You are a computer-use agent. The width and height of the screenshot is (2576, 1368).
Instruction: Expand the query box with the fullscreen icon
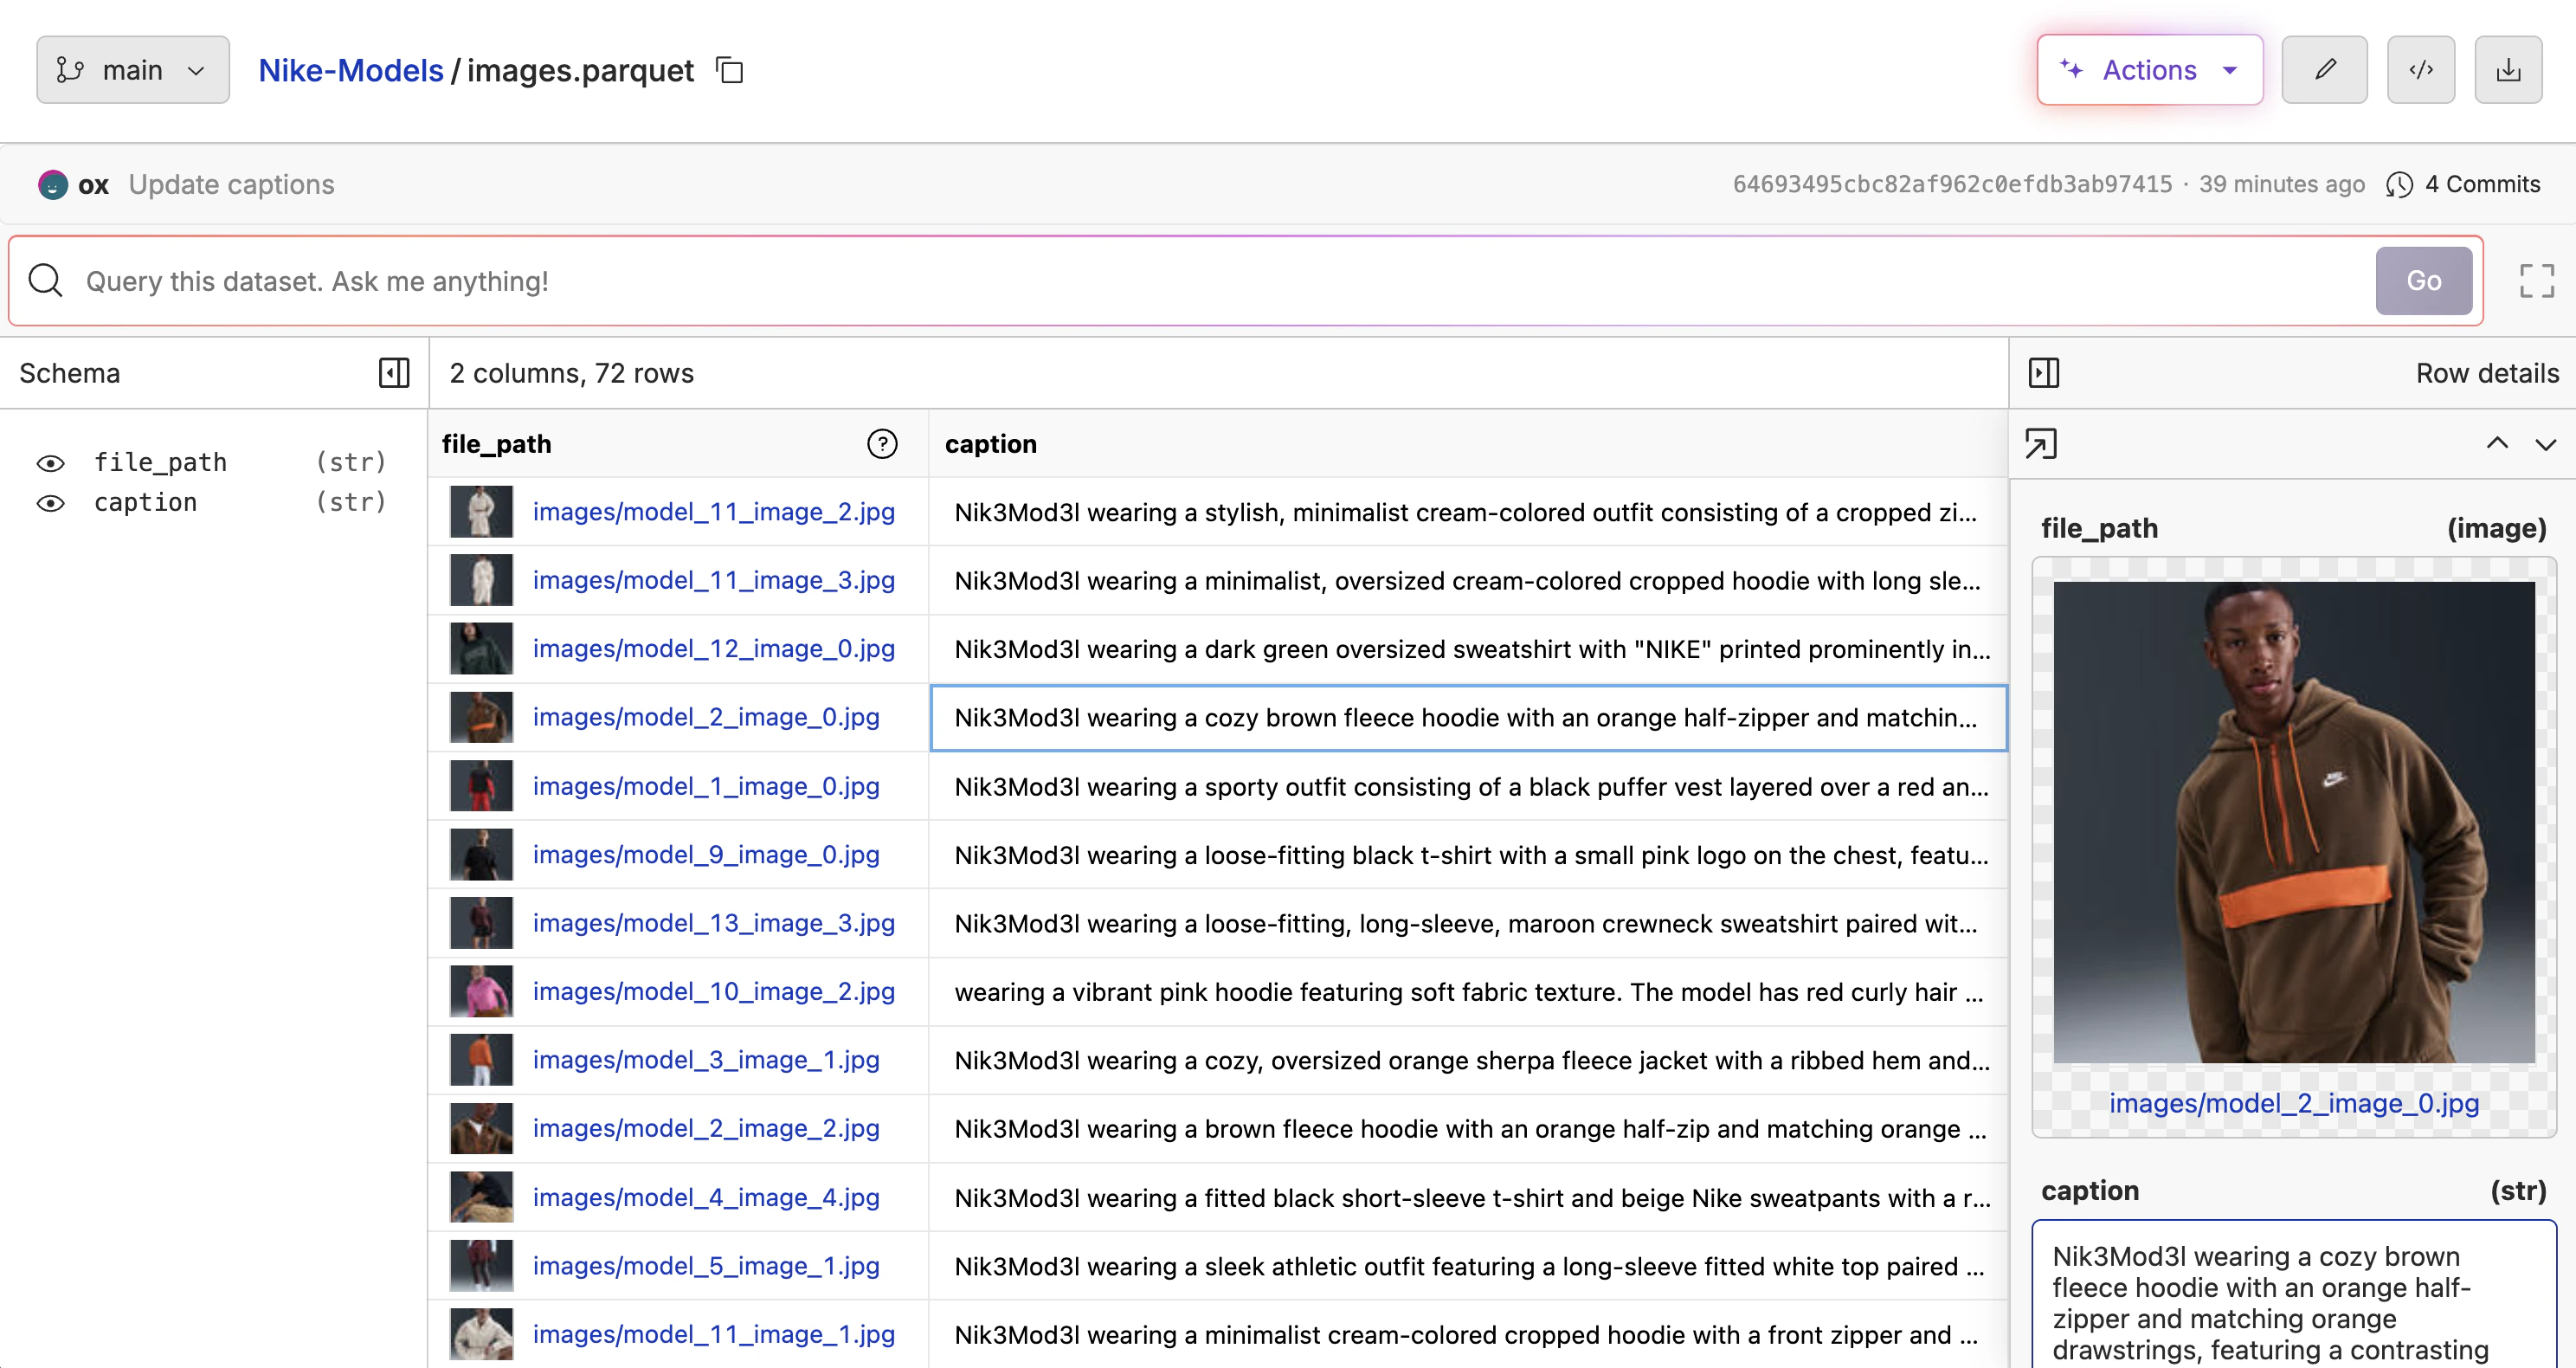(2536, 280)
